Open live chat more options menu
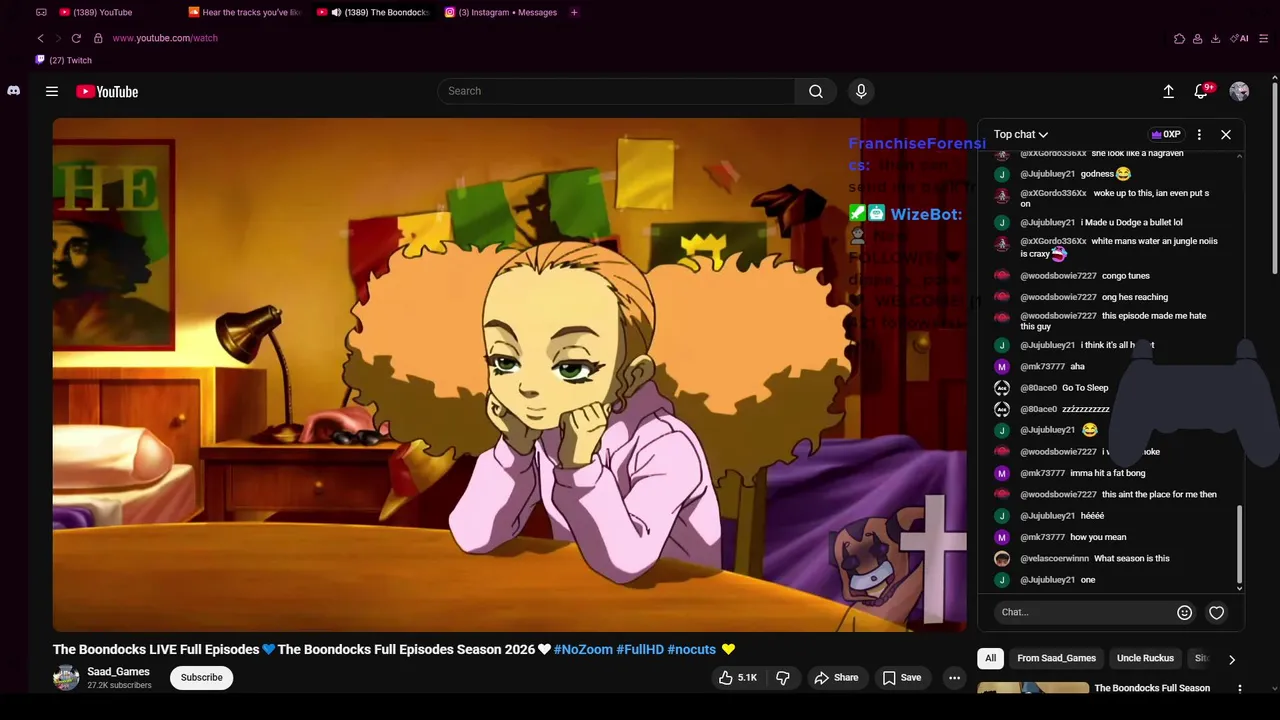Screen dimensions: 1280x720 (1199, 134)
